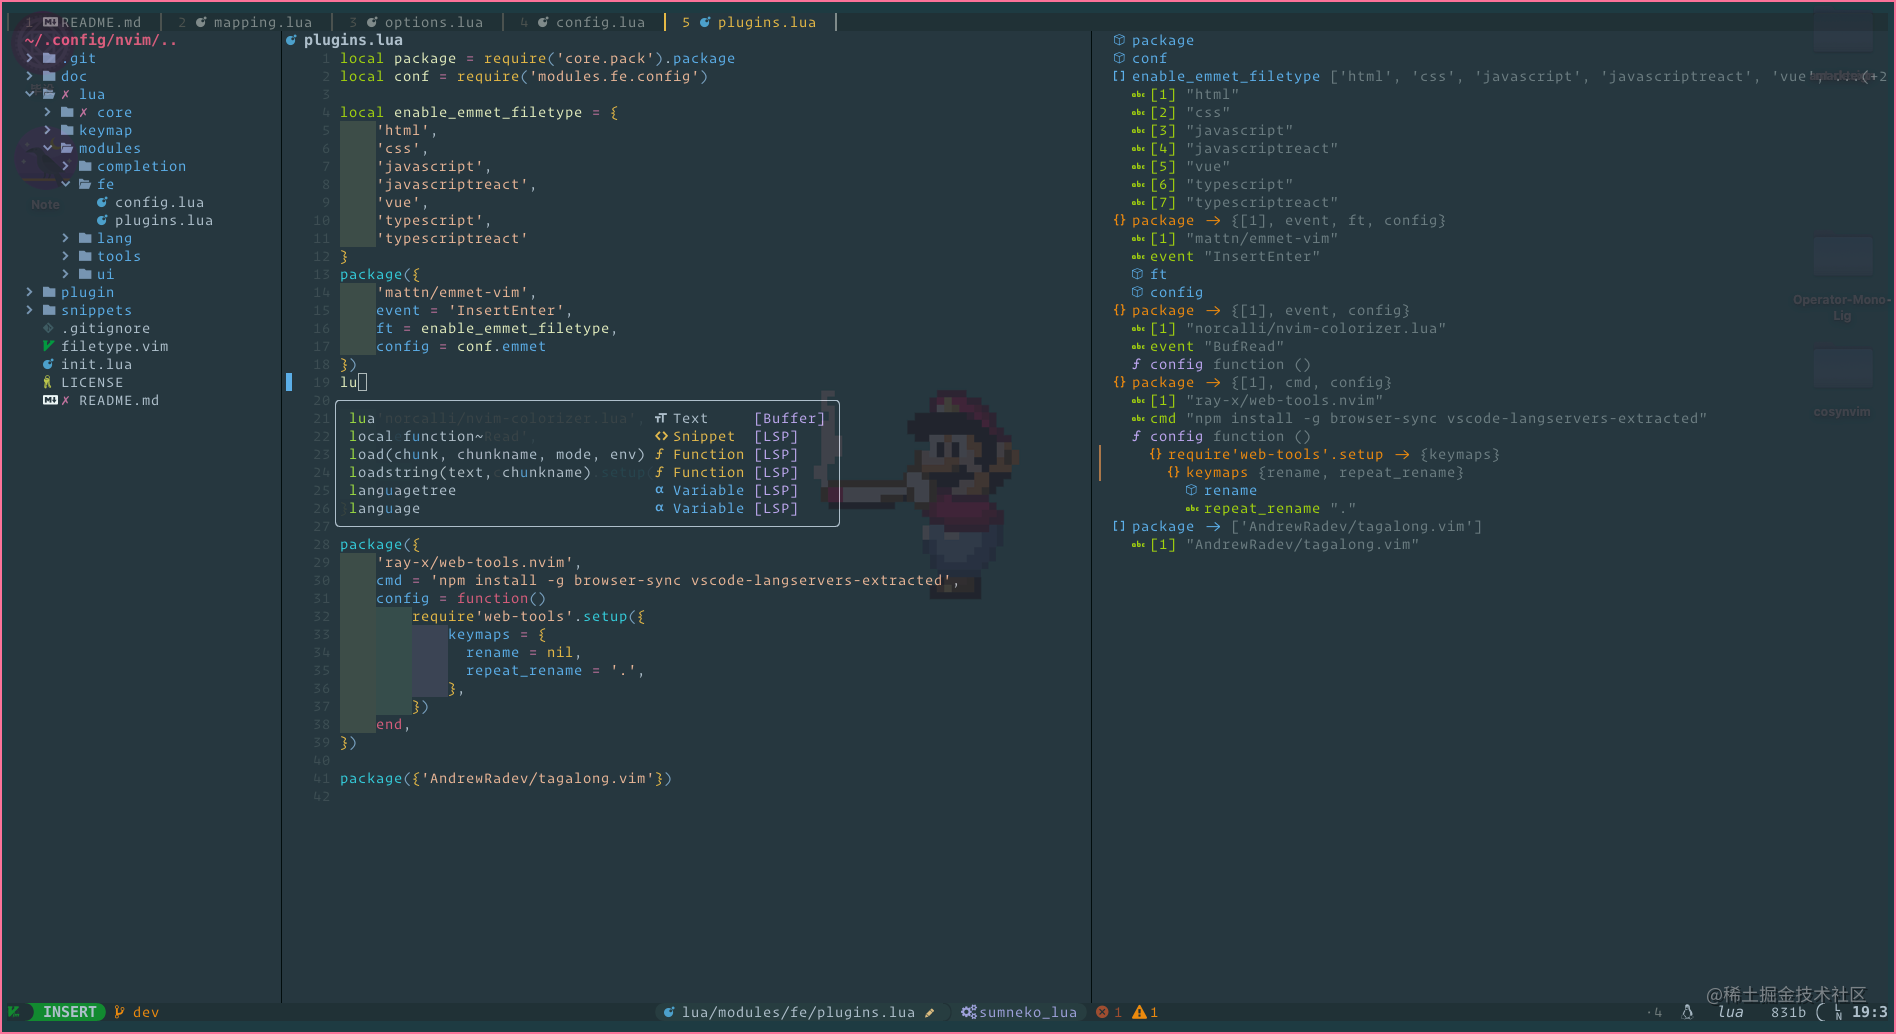
Task: Click the 831b file size in statusline
Action: [1788, 1012]
